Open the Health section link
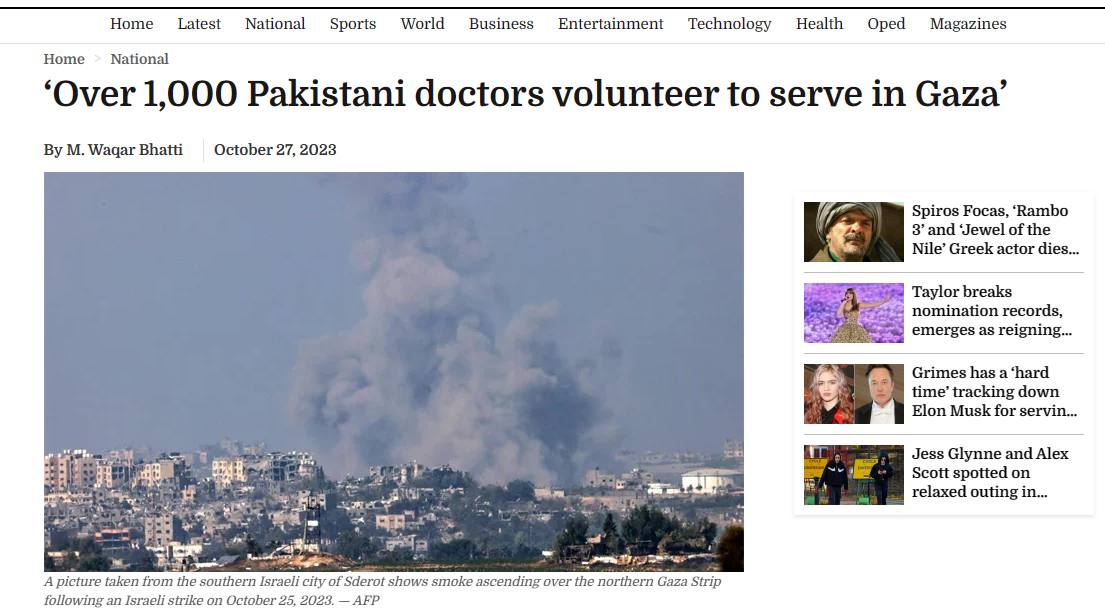The height and width of the screenshot is (616, 1105). [x=819, y=24]
